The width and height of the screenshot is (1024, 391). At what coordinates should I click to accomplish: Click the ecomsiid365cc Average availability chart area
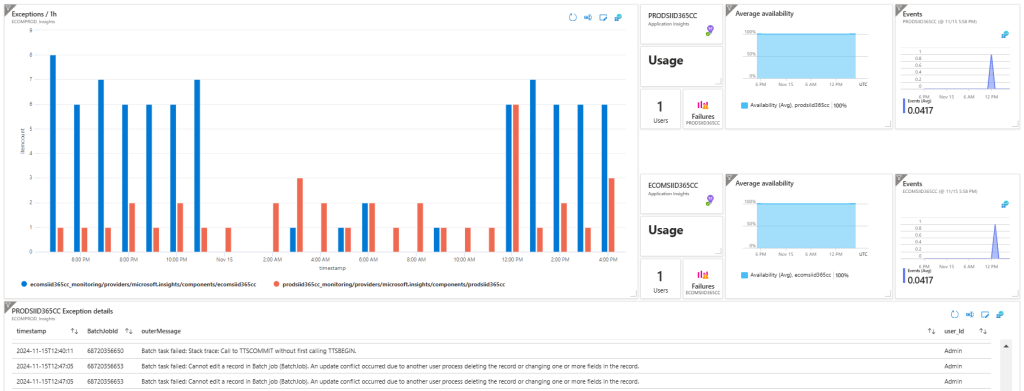click(x=806, y=226)
